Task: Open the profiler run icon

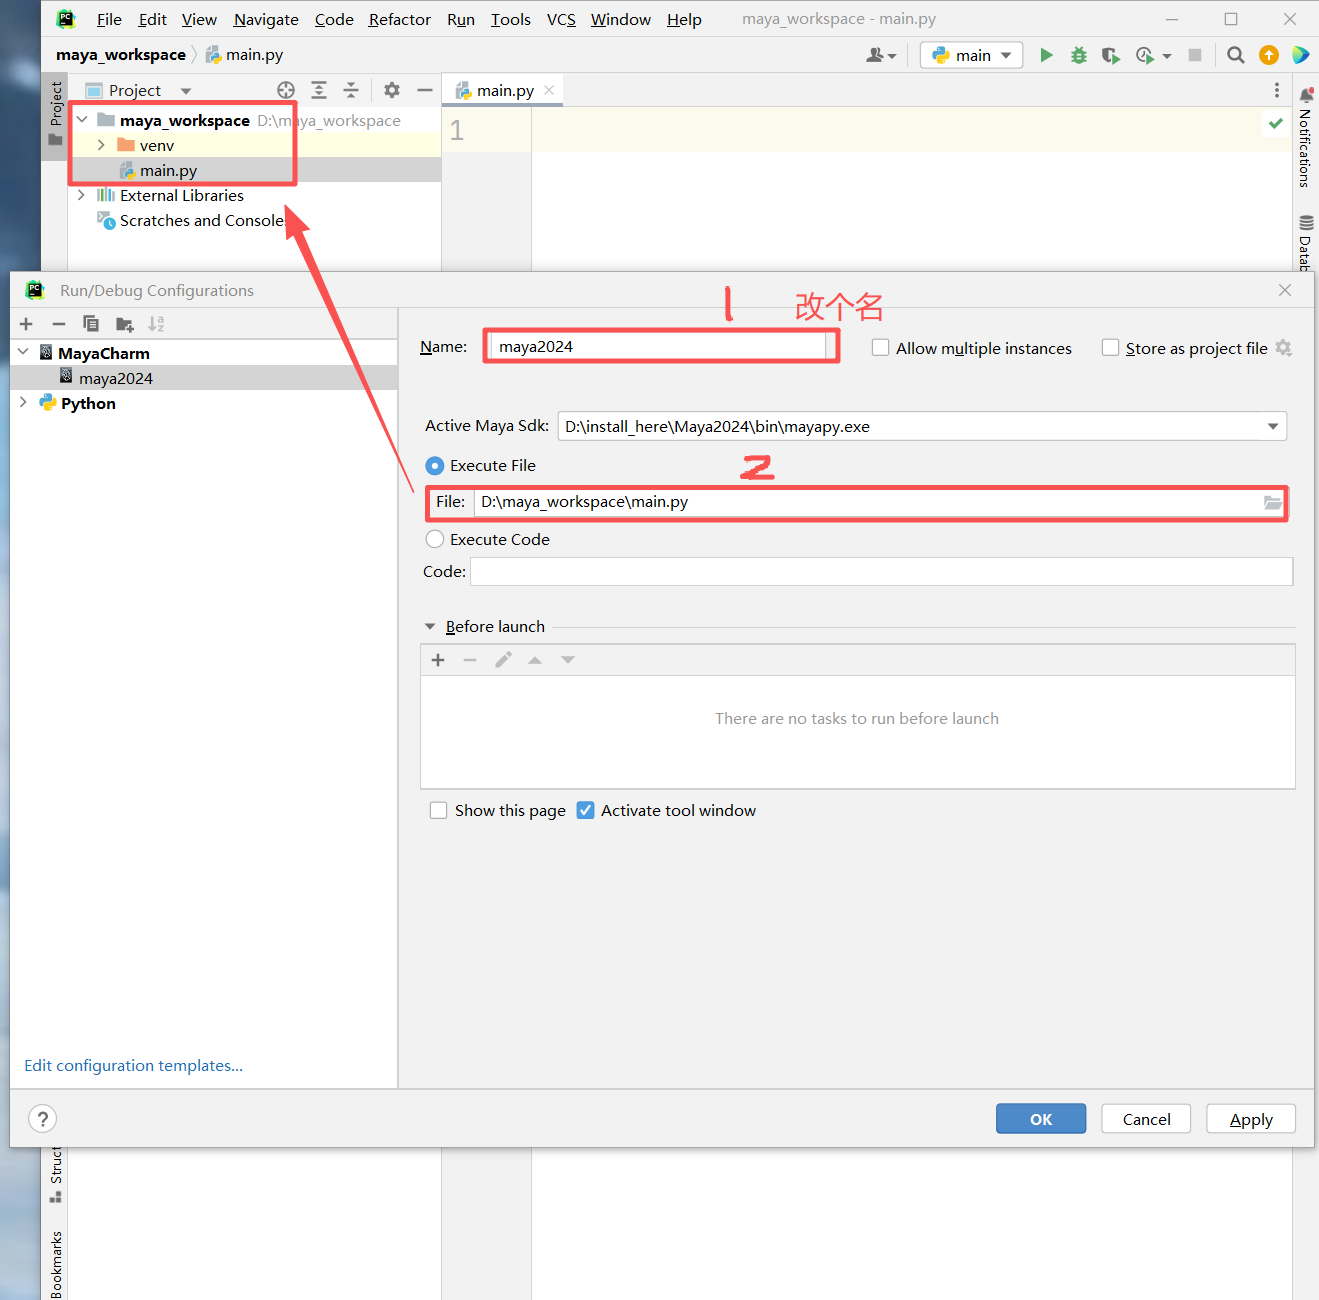Action: [1146, 55]
